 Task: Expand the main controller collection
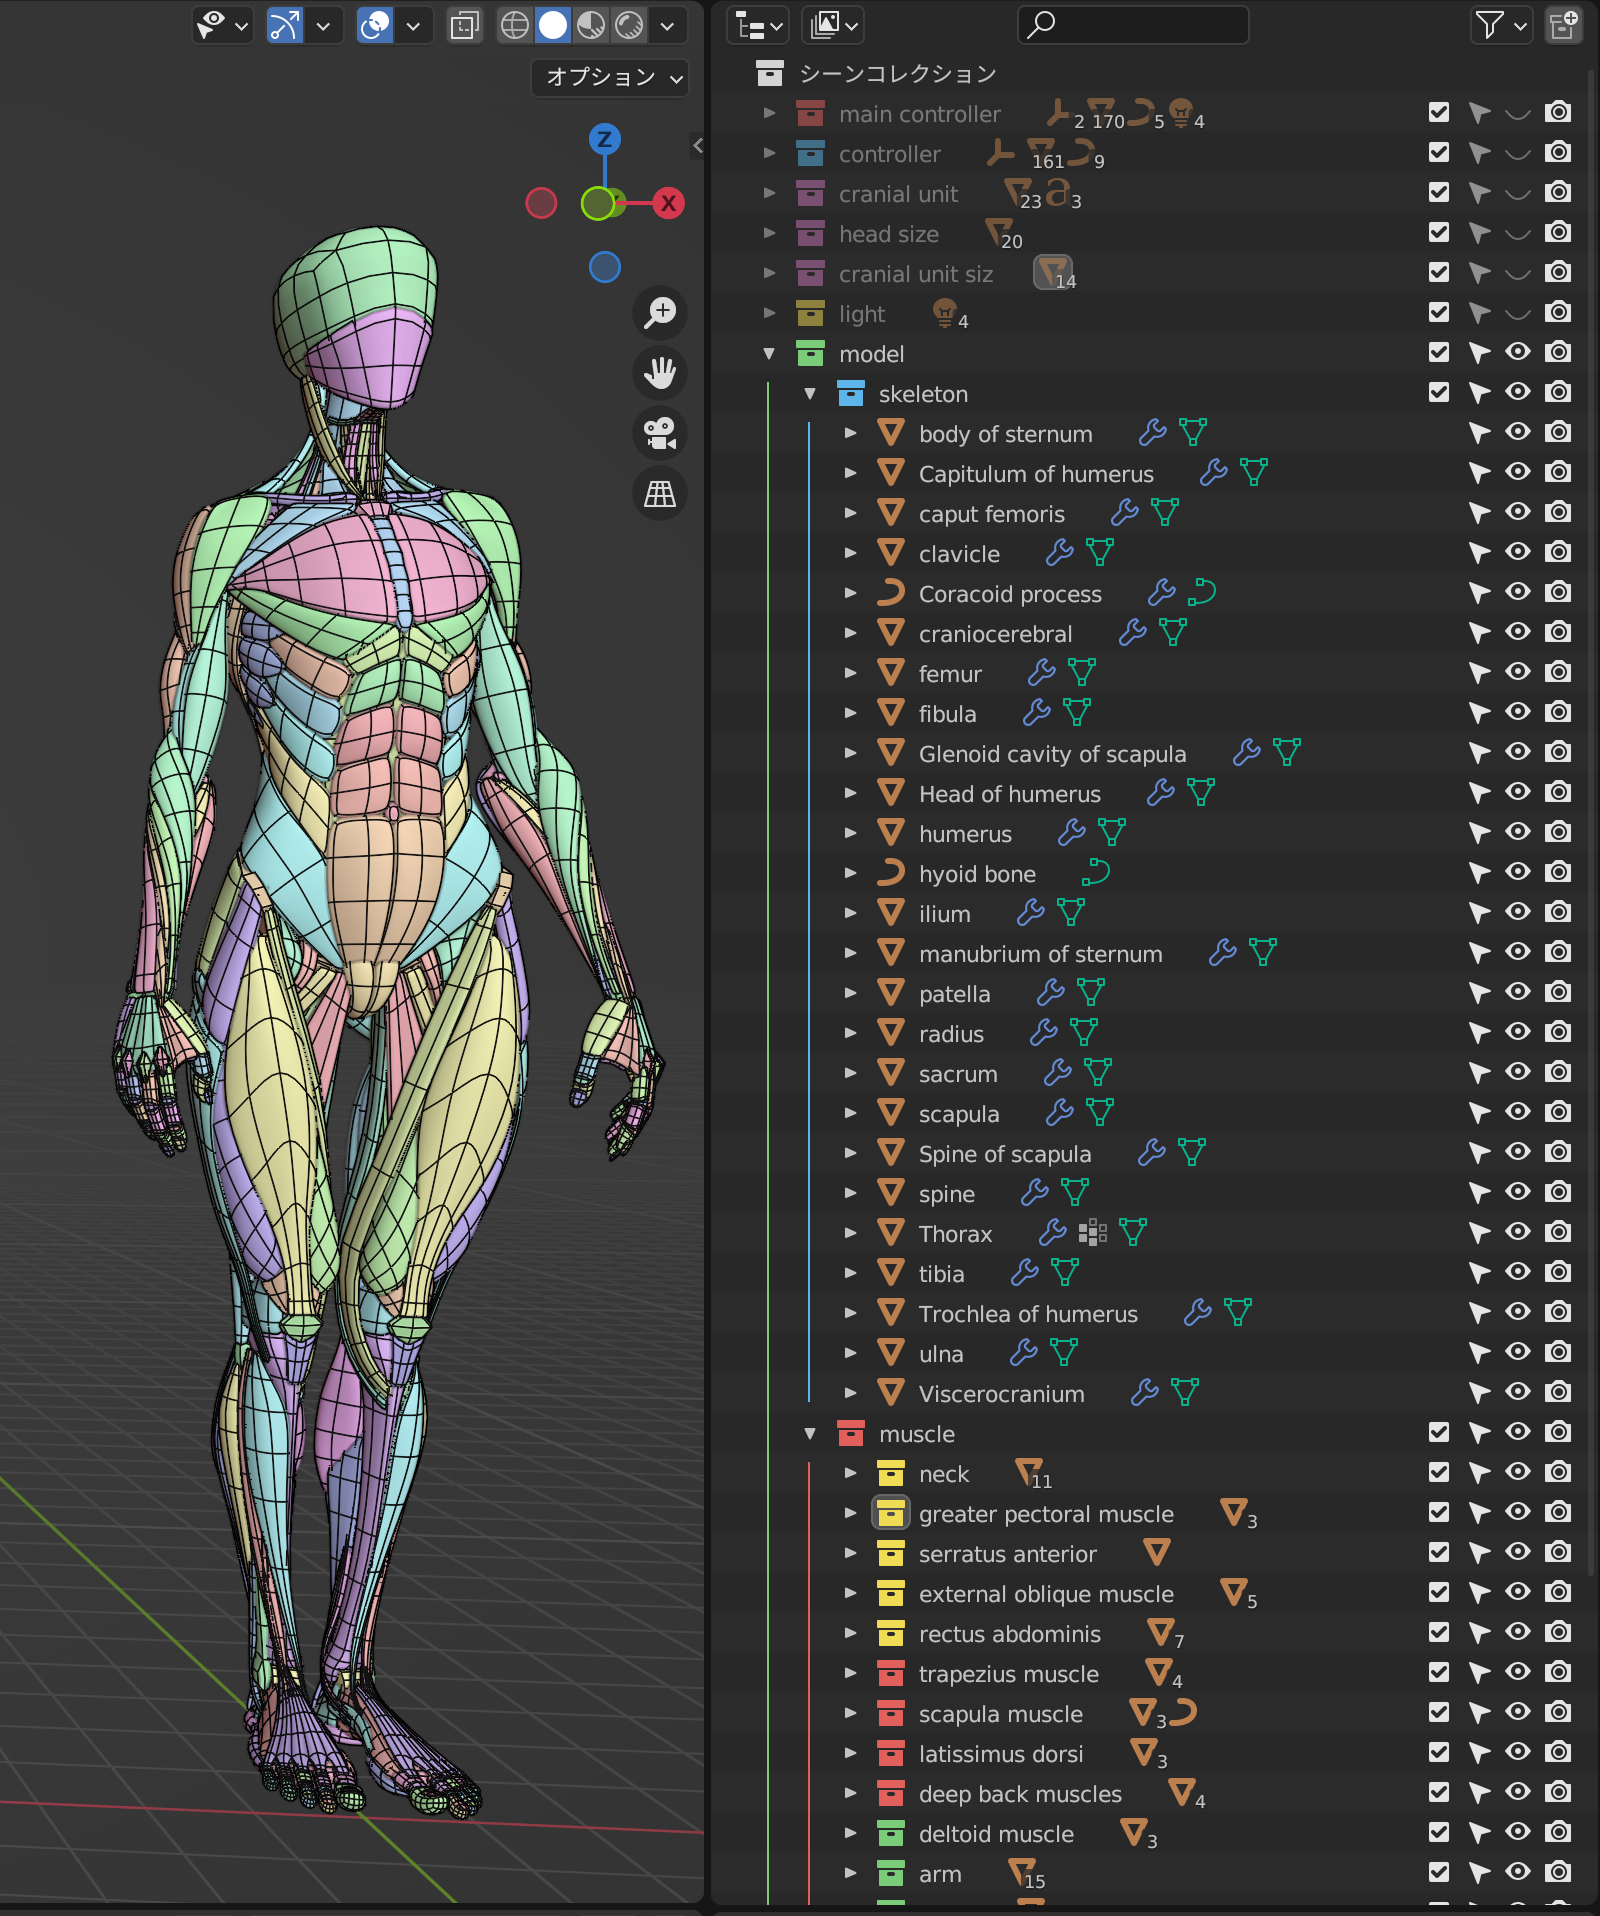pyautogui.click(x=770, y=113)
